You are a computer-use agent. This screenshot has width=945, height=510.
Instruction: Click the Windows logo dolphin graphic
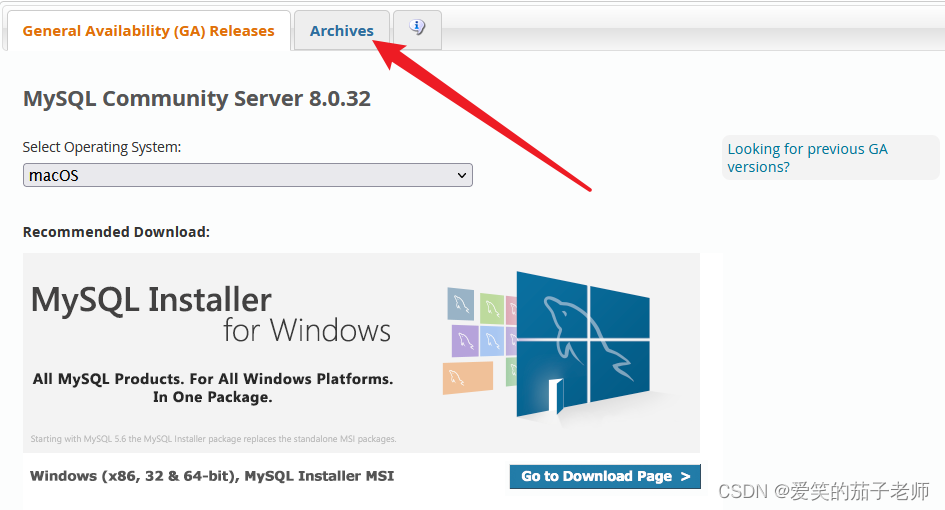(582, 345)
